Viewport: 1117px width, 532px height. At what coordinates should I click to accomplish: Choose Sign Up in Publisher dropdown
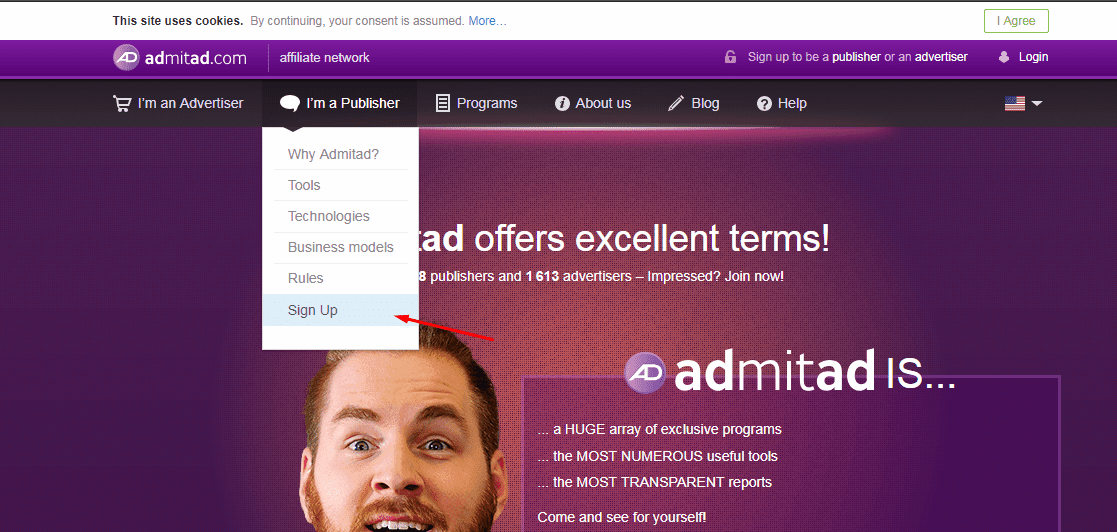coord(341,310)
